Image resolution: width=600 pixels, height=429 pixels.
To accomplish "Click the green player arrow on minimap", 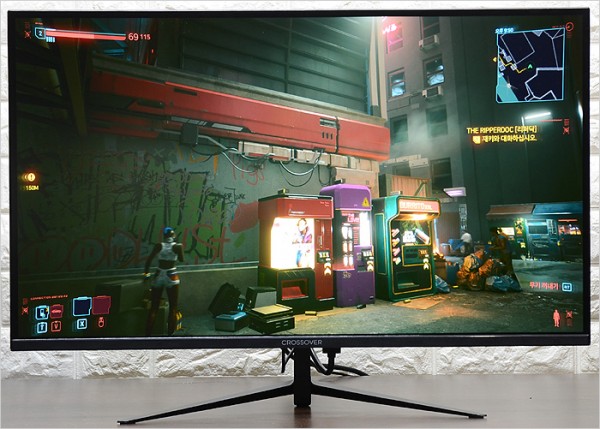I will [x=530, y=66].
